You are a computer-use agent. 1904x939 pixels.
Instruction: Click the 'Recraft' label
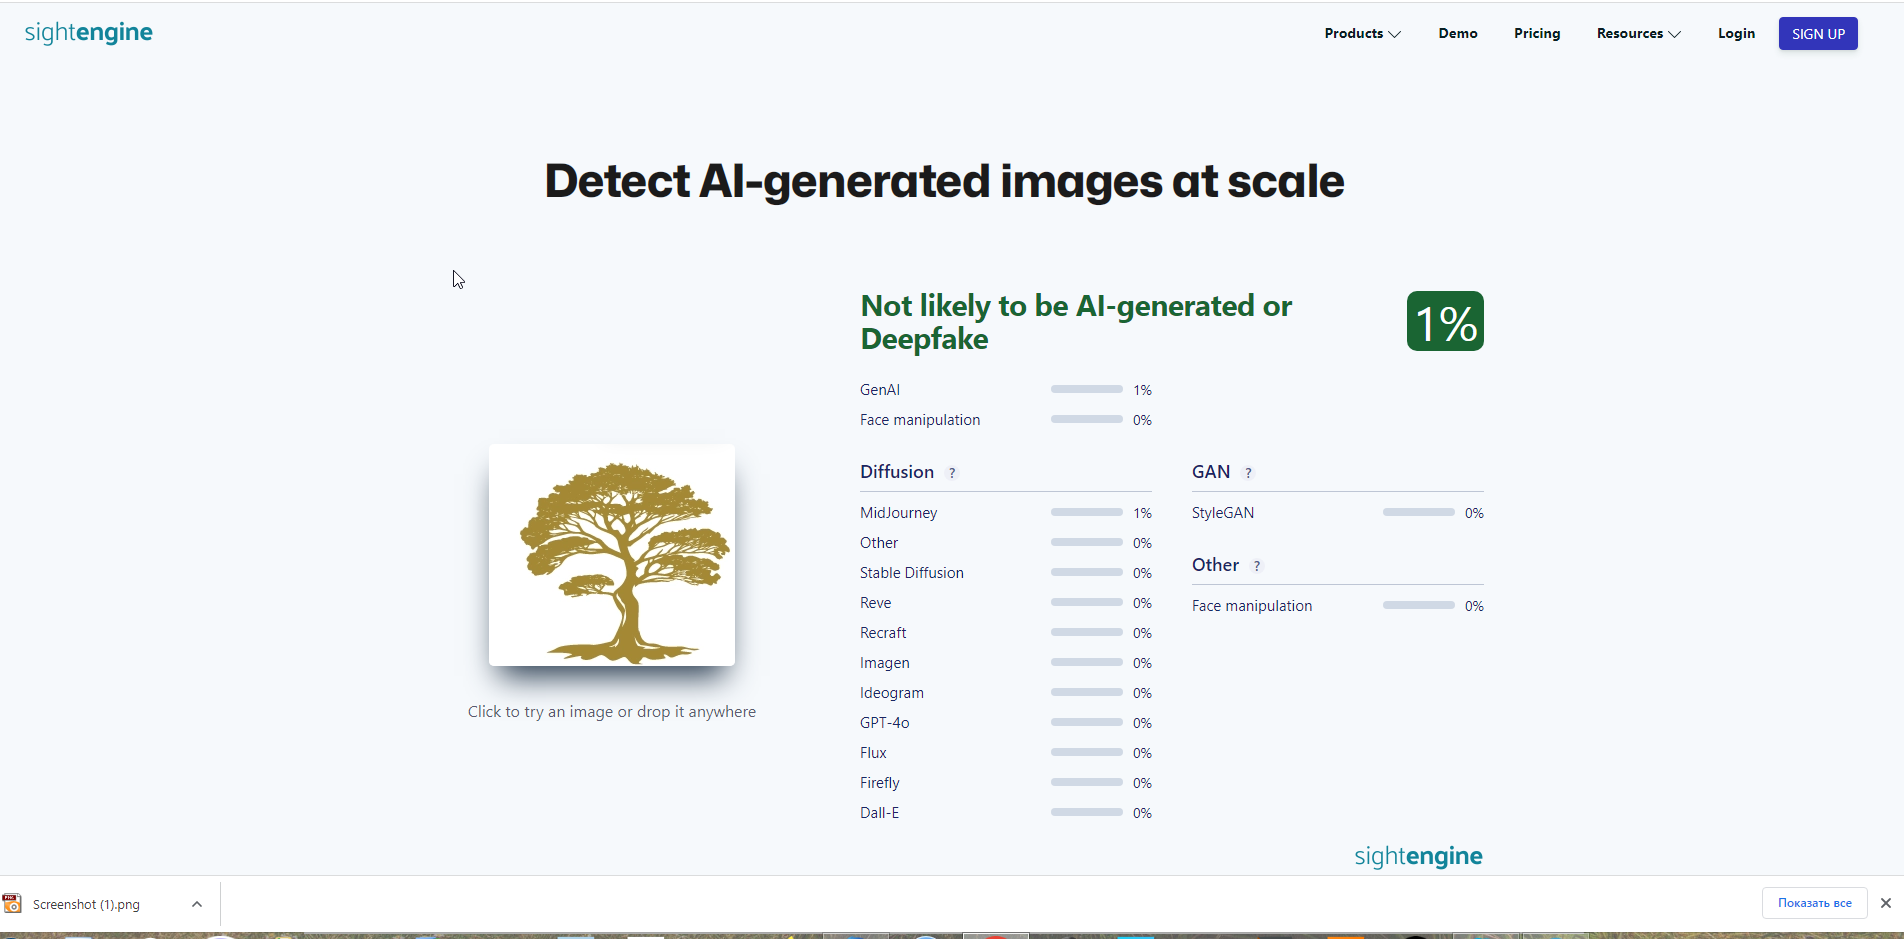tap(883, 633)
